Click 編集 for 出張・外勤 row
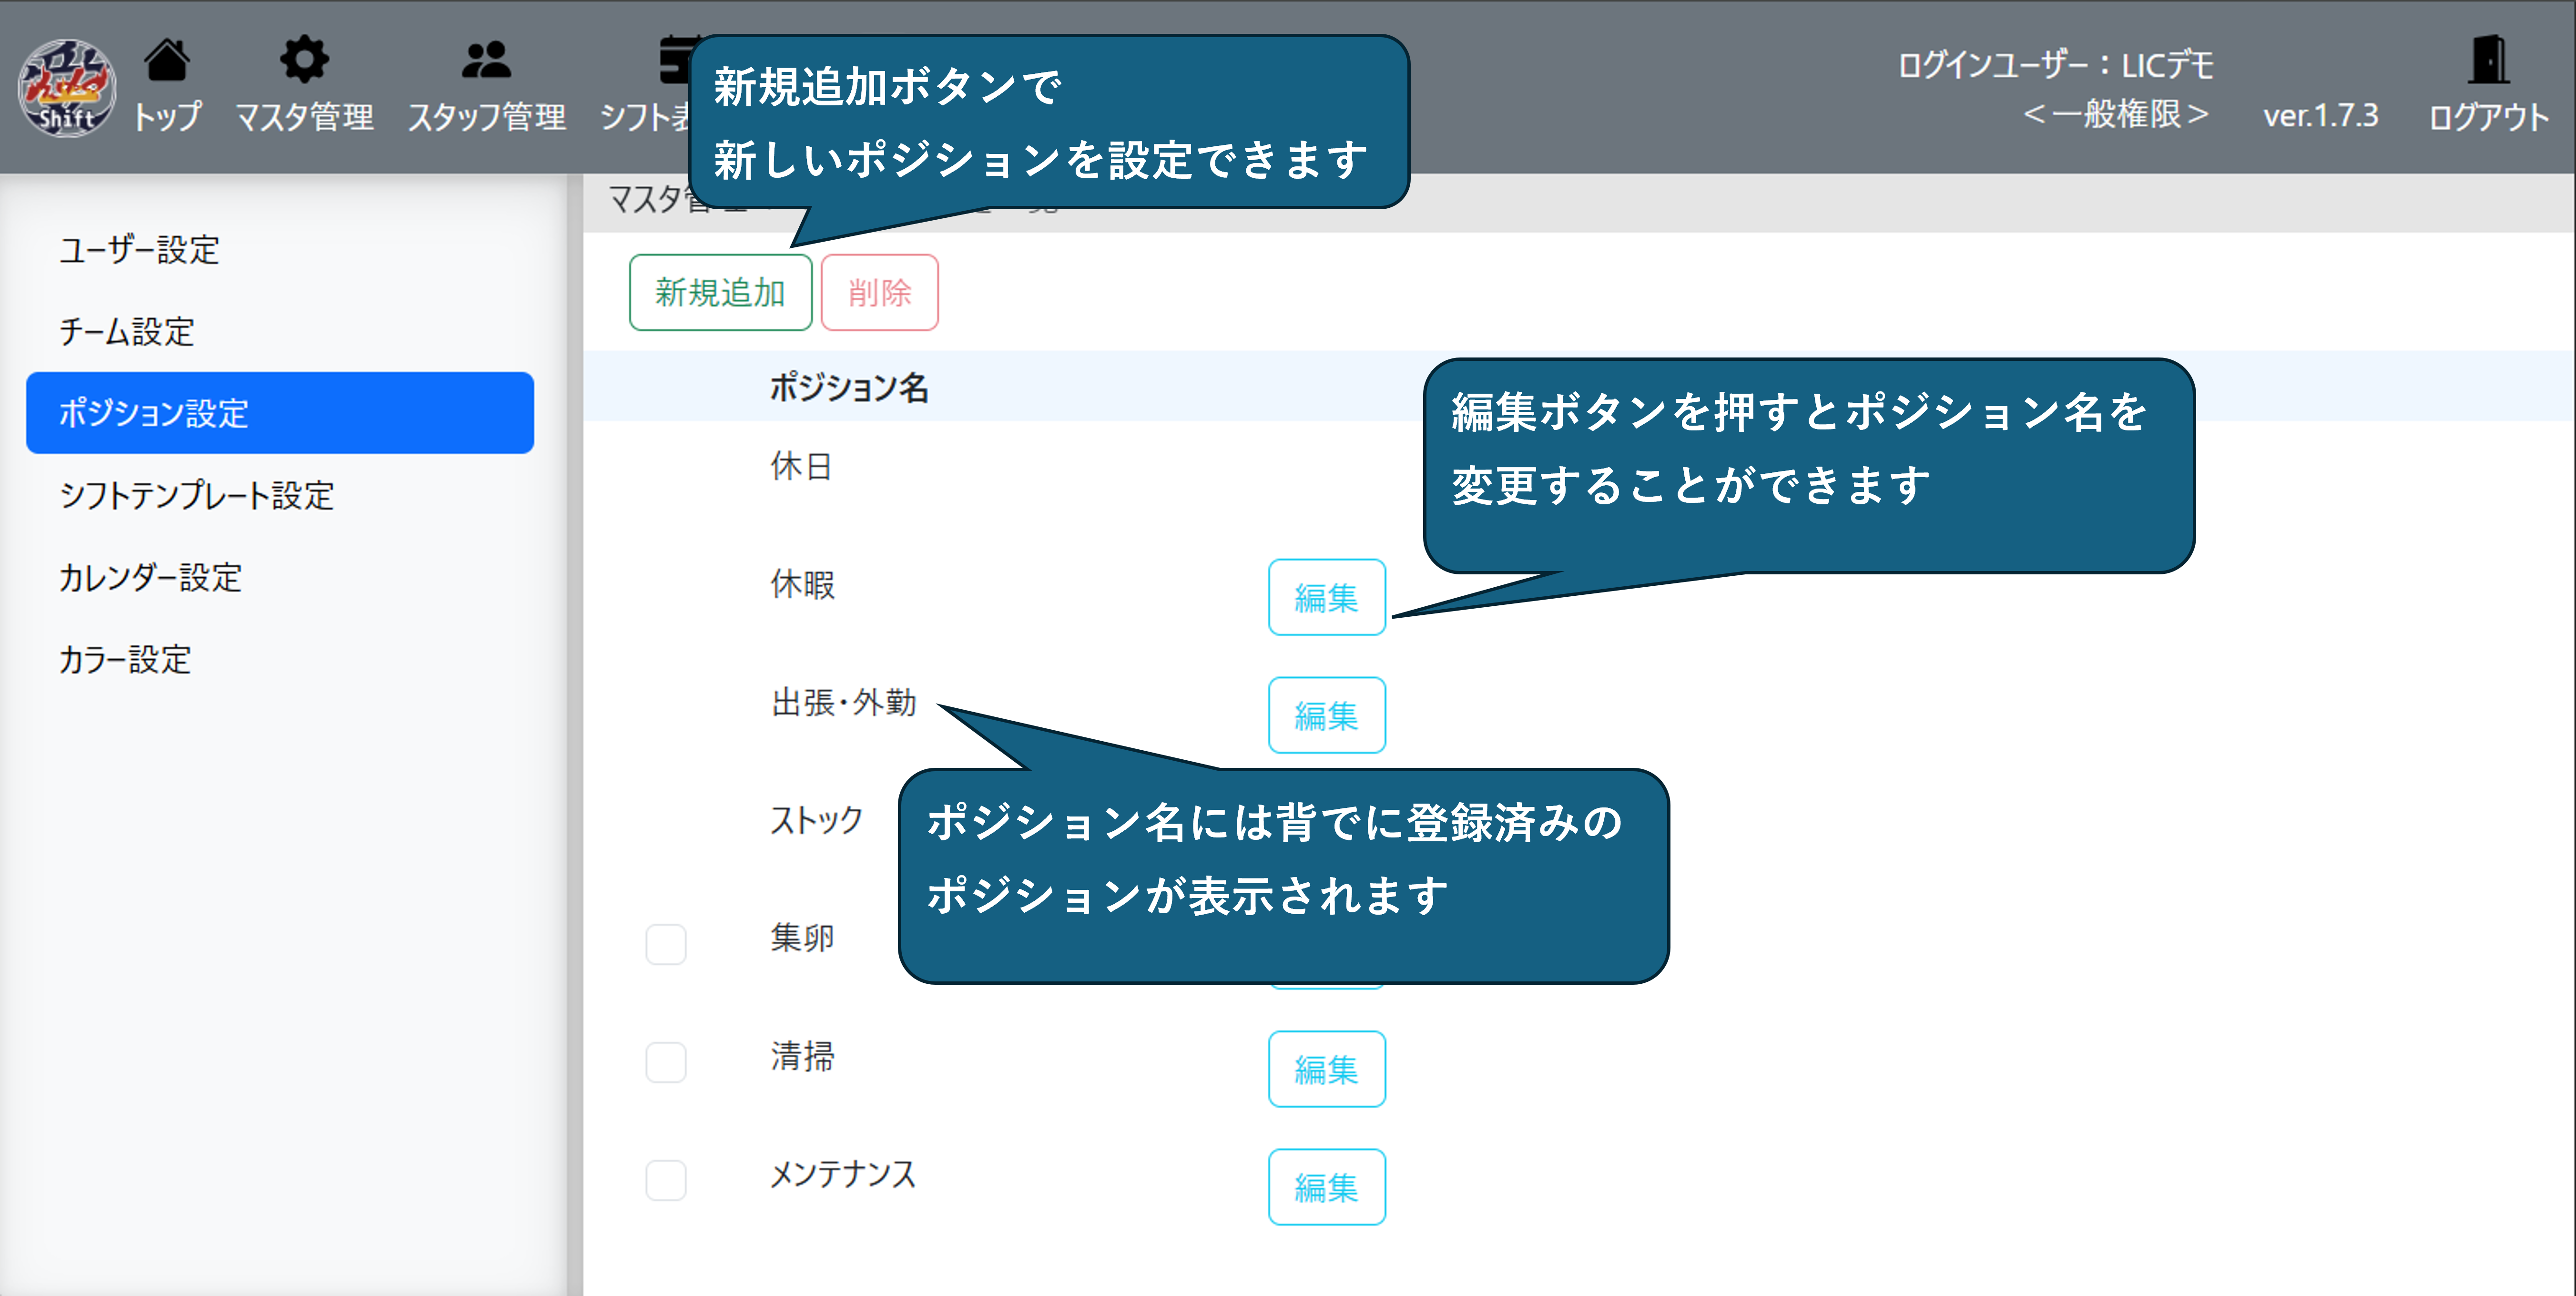 pos(1326,715)
